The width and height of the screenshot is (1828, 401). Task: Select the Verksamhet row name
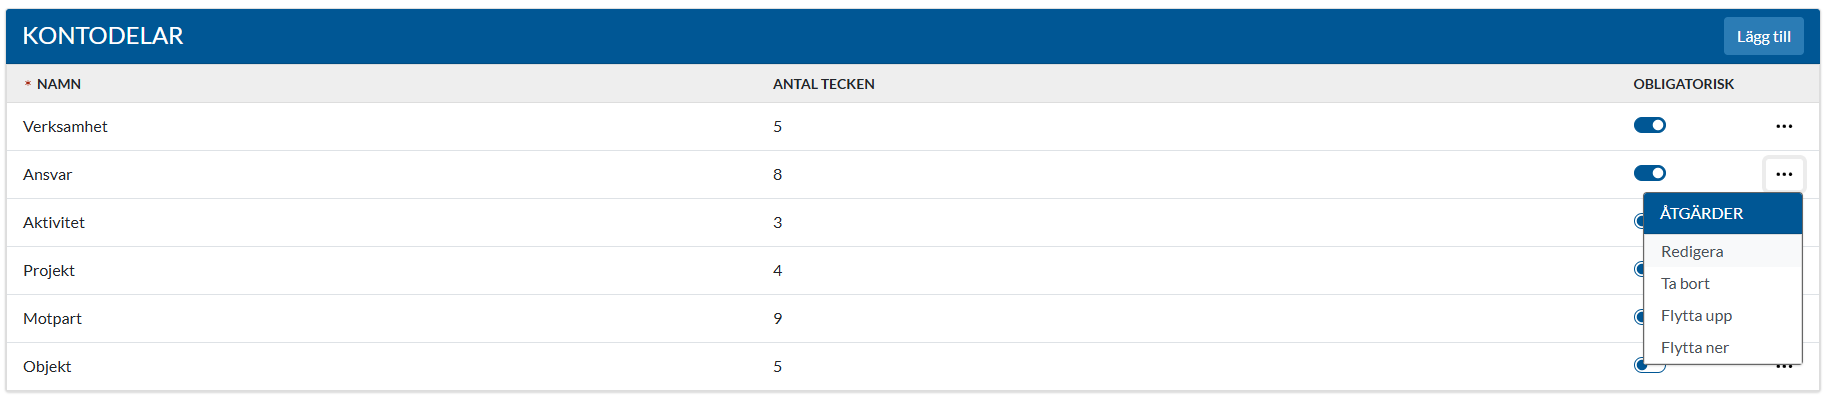point(65,127)
